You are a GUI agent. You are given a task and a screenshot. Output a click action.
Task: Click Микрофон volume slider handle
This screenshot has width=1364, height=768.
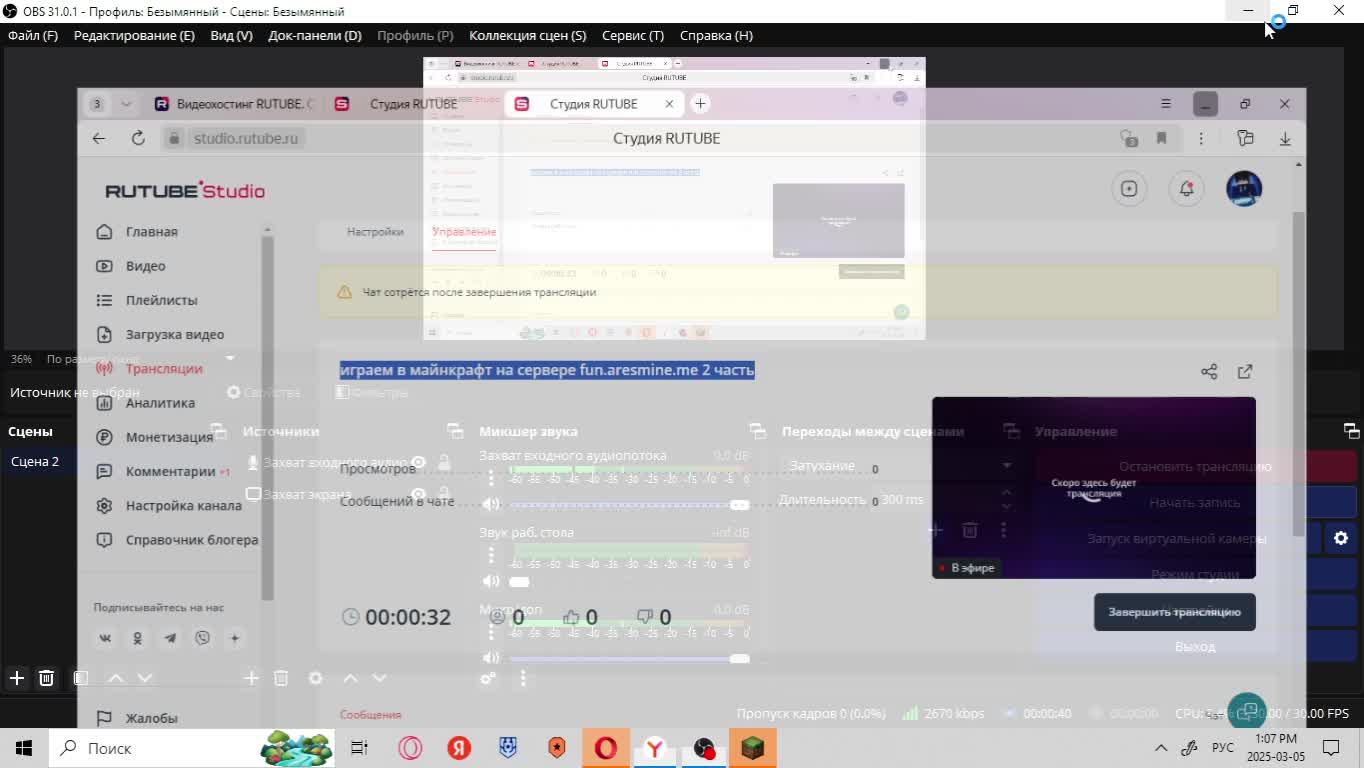point(740,658)
